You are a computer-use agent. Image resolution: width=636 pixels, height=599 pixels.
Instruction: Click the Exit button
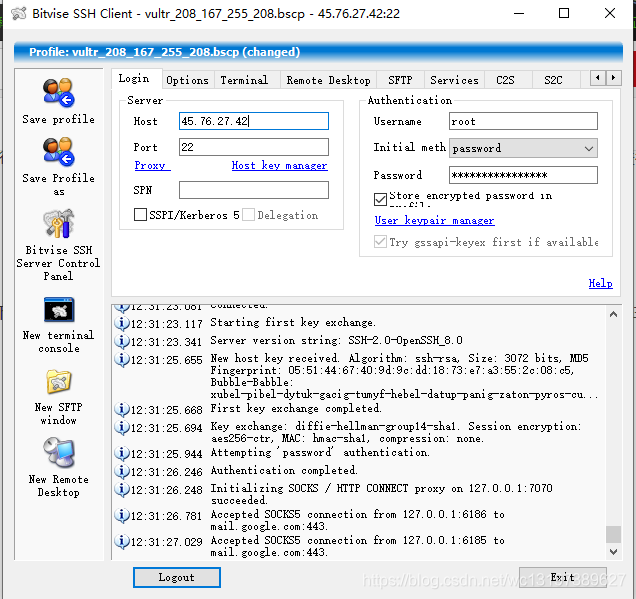(x=563, y=577)
